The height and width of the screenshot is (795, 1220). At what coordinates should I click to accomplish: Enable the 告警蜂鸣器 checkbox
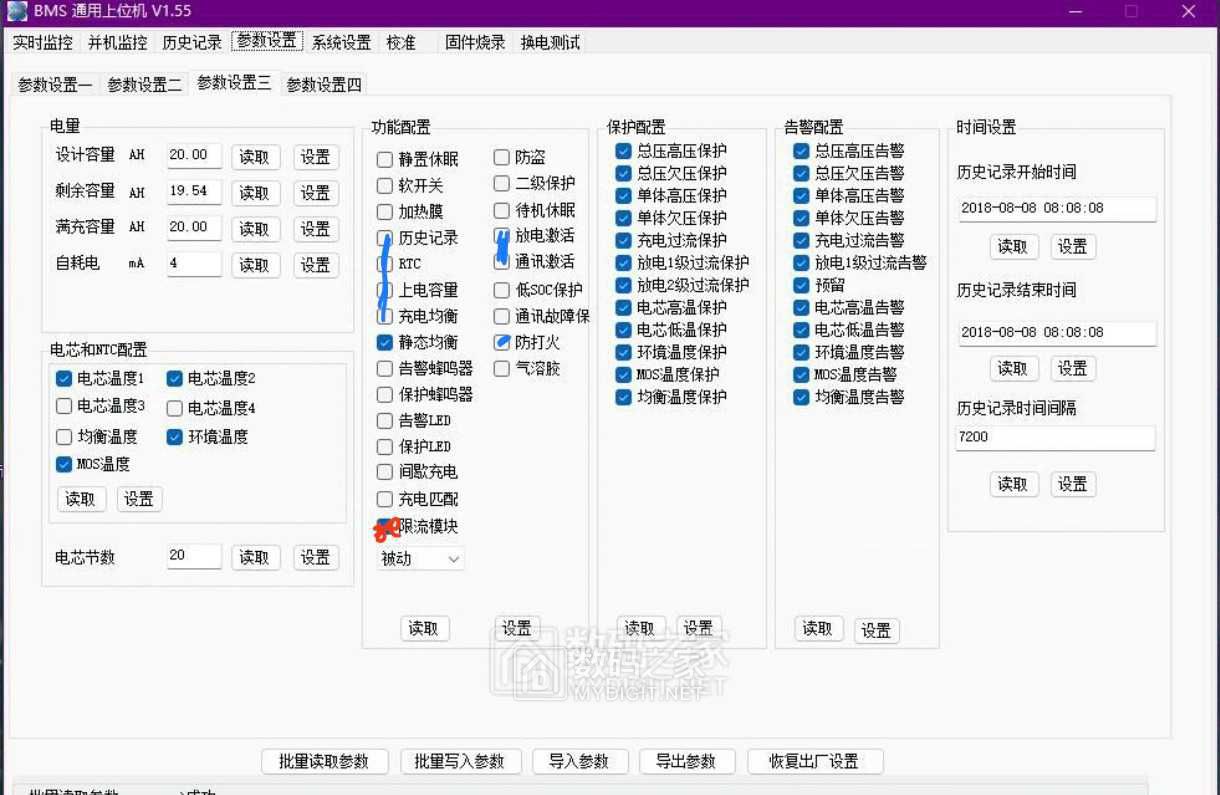(x=385, y=368)
